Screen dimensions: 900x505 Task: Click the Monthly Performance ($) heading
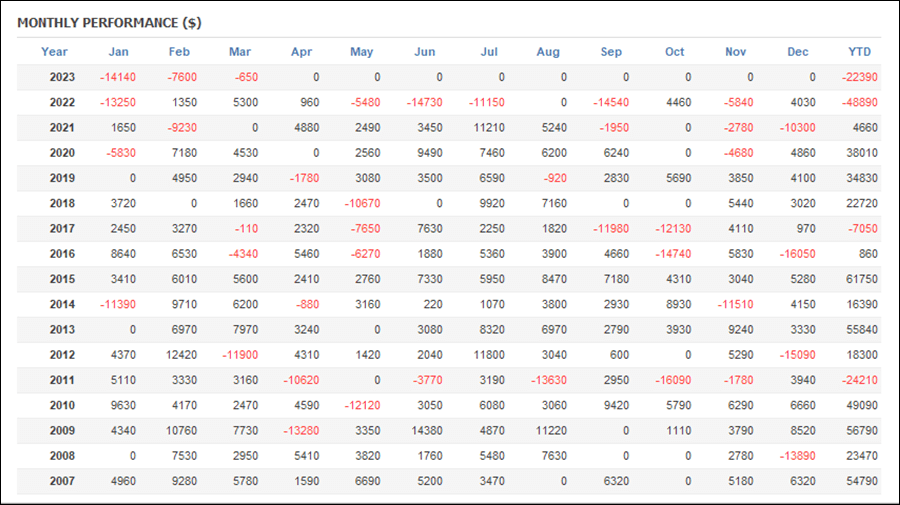109,23
